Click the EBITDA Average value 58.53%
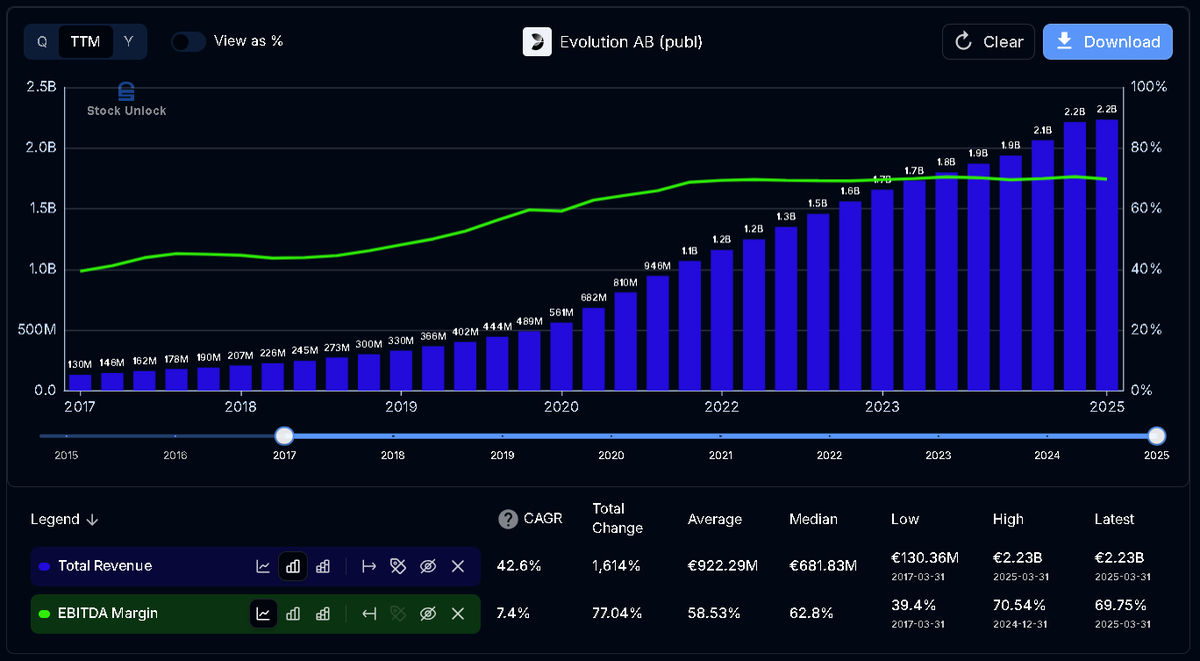 click(714, 613)
